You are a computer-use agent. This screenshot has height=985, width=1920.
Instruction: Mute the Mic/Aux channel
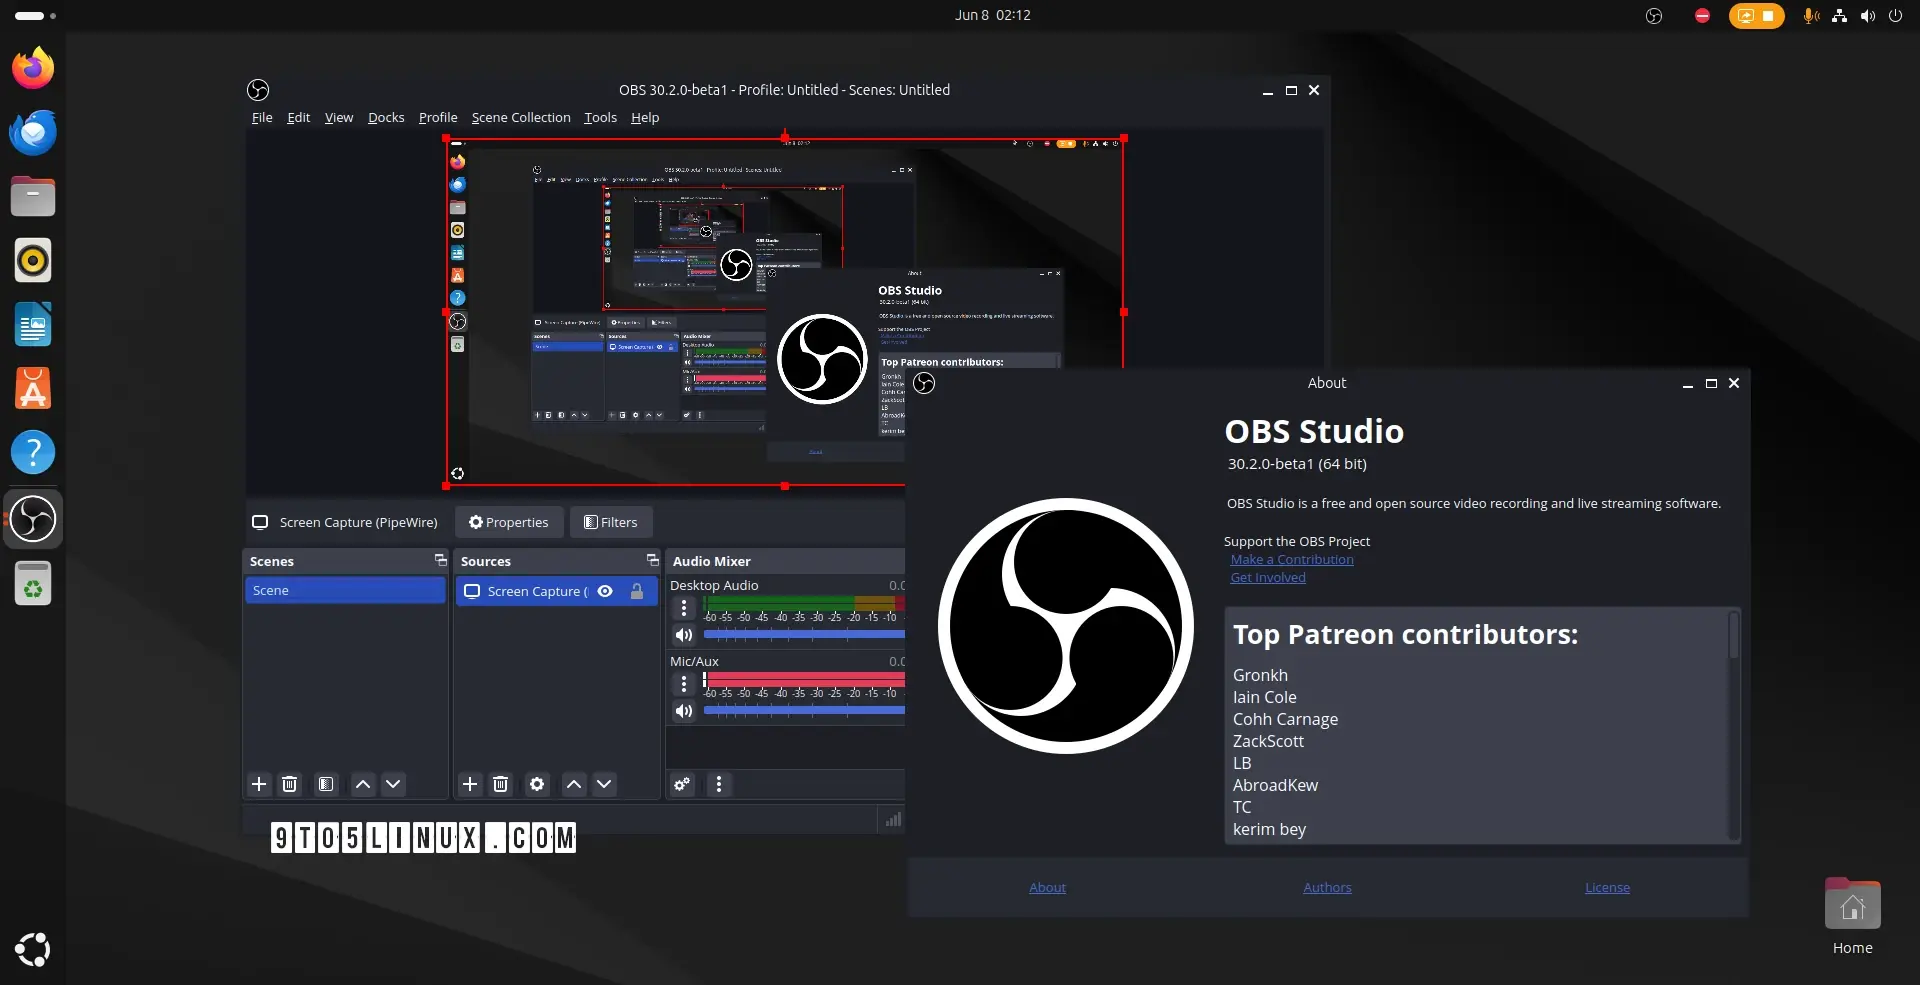coord(684,711)
